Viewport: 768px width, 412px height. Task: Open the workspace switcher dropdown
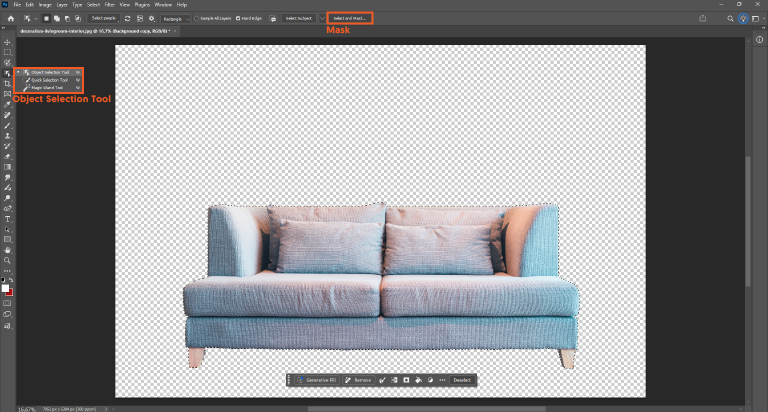pos(756,19)
